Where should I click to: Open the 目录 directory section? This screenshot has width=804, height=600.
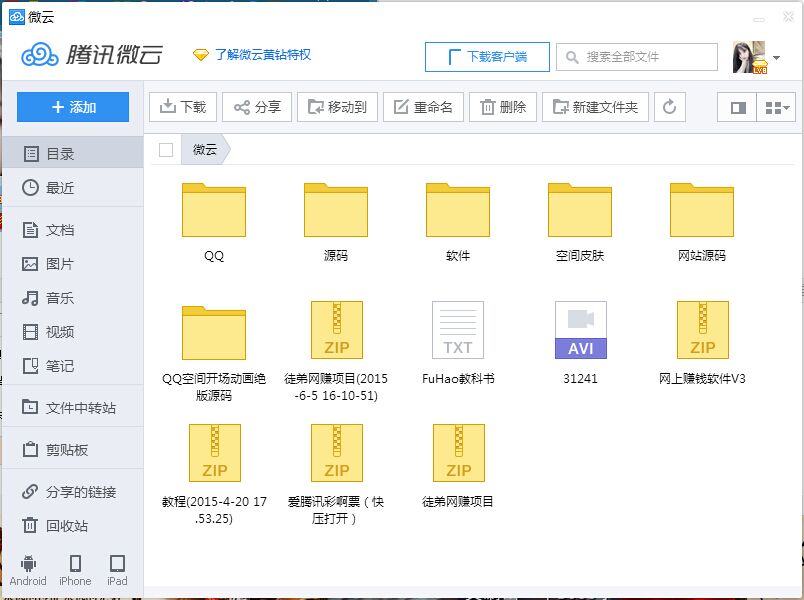tap(72, 153)
